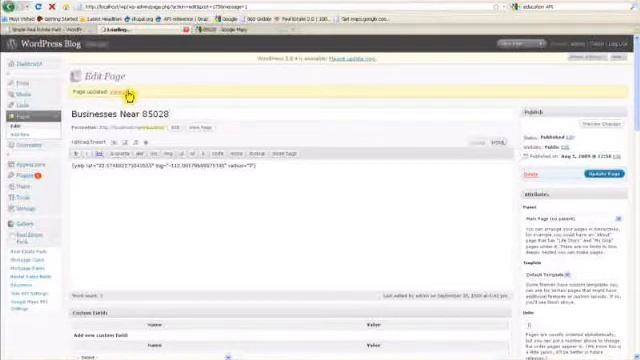
Task: Click the Add an Image upload icon
Action: coord(114,142)
